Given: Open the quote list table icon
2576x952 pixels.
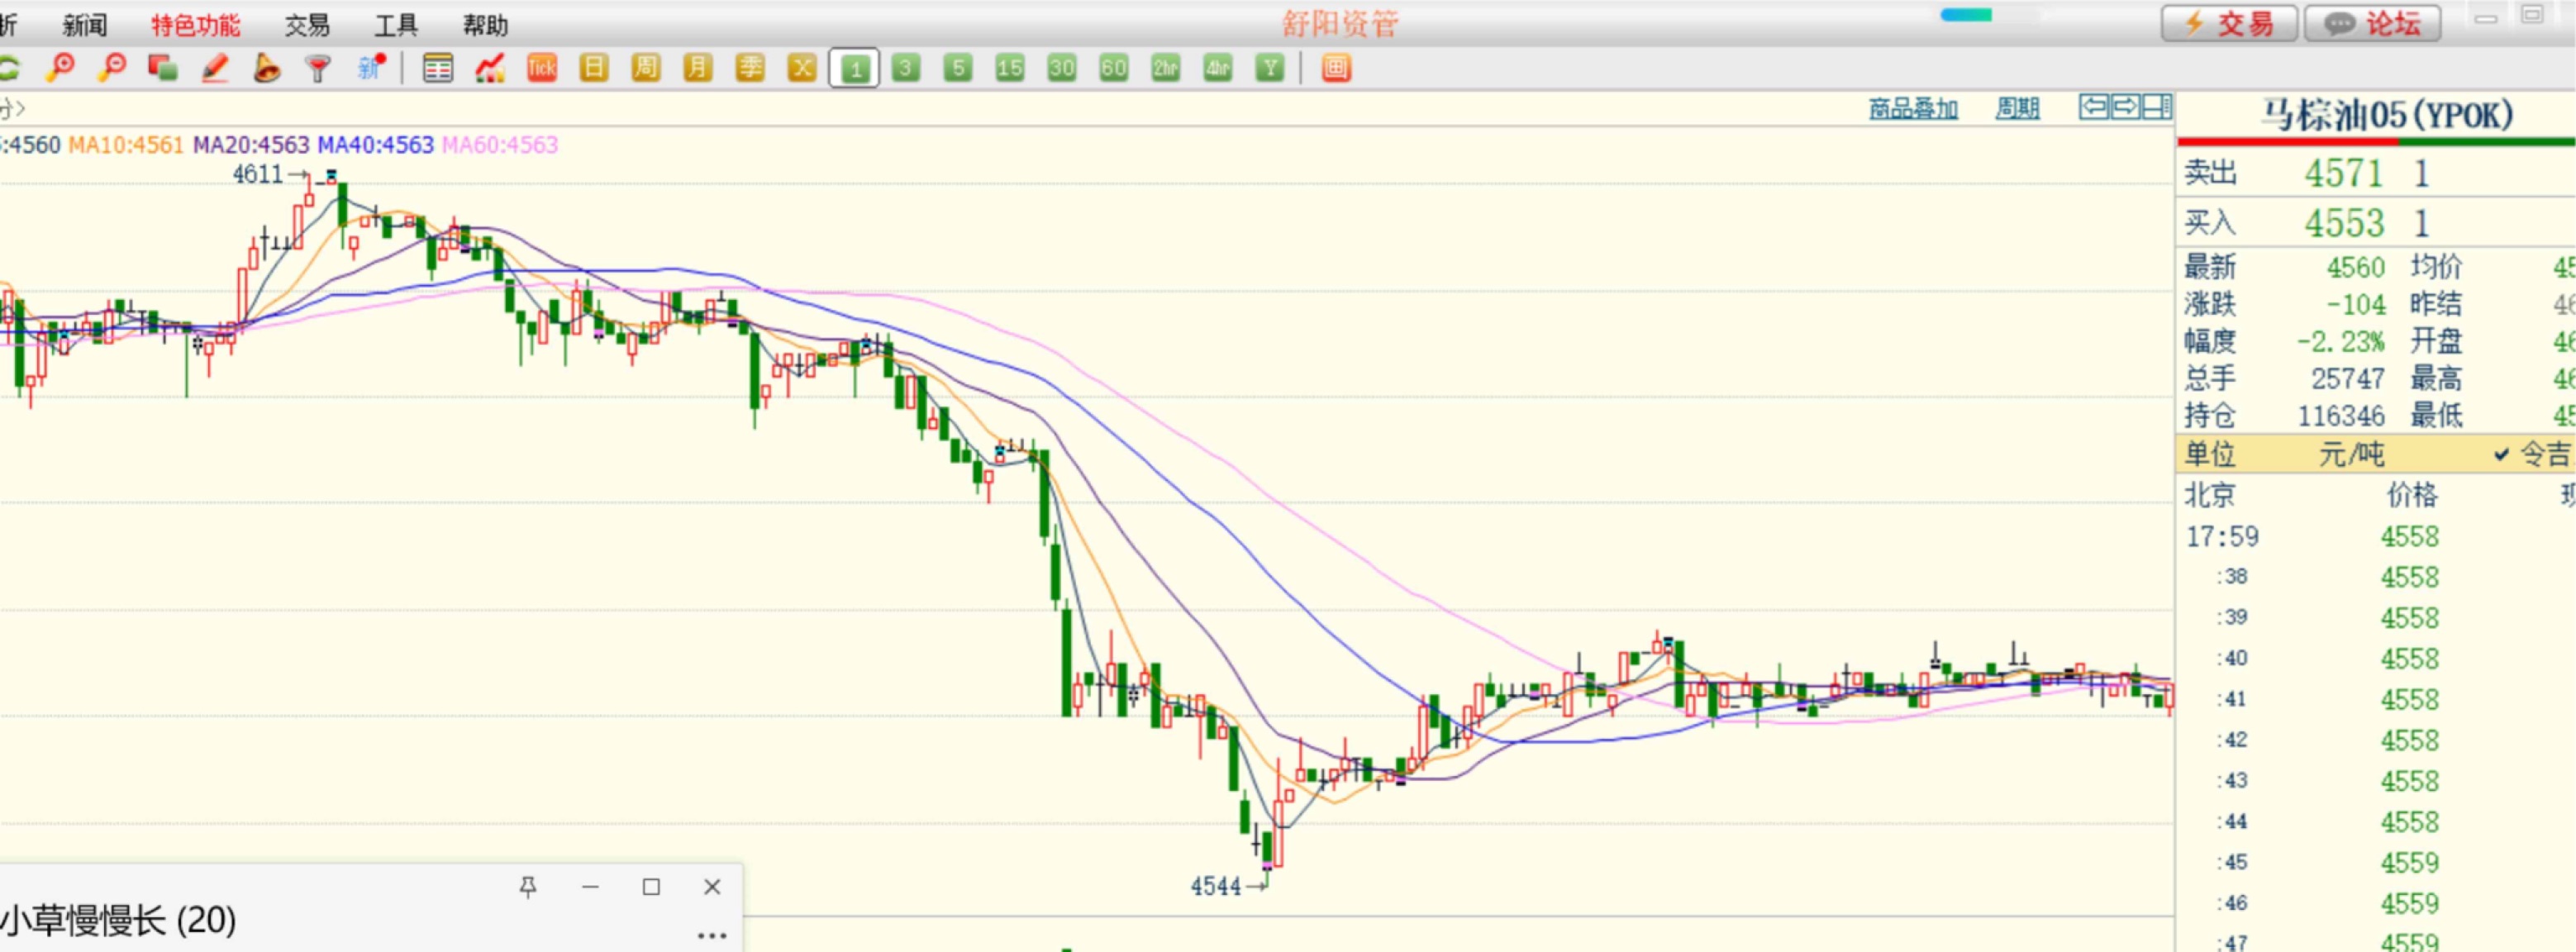Looking at the screenshot, I should pos(438,68).
